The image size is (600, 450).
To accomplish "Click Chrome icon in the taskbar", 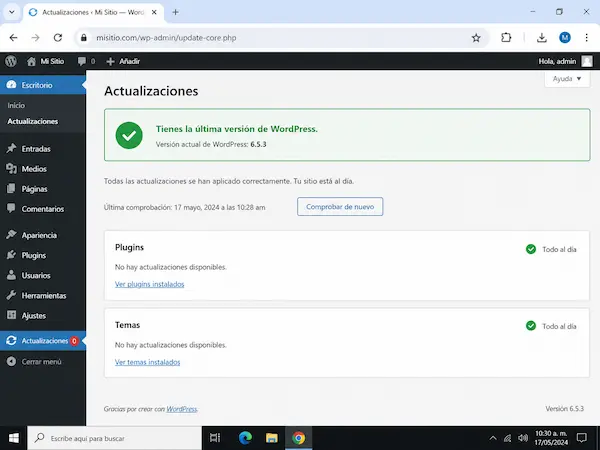I will coord(298,438).
